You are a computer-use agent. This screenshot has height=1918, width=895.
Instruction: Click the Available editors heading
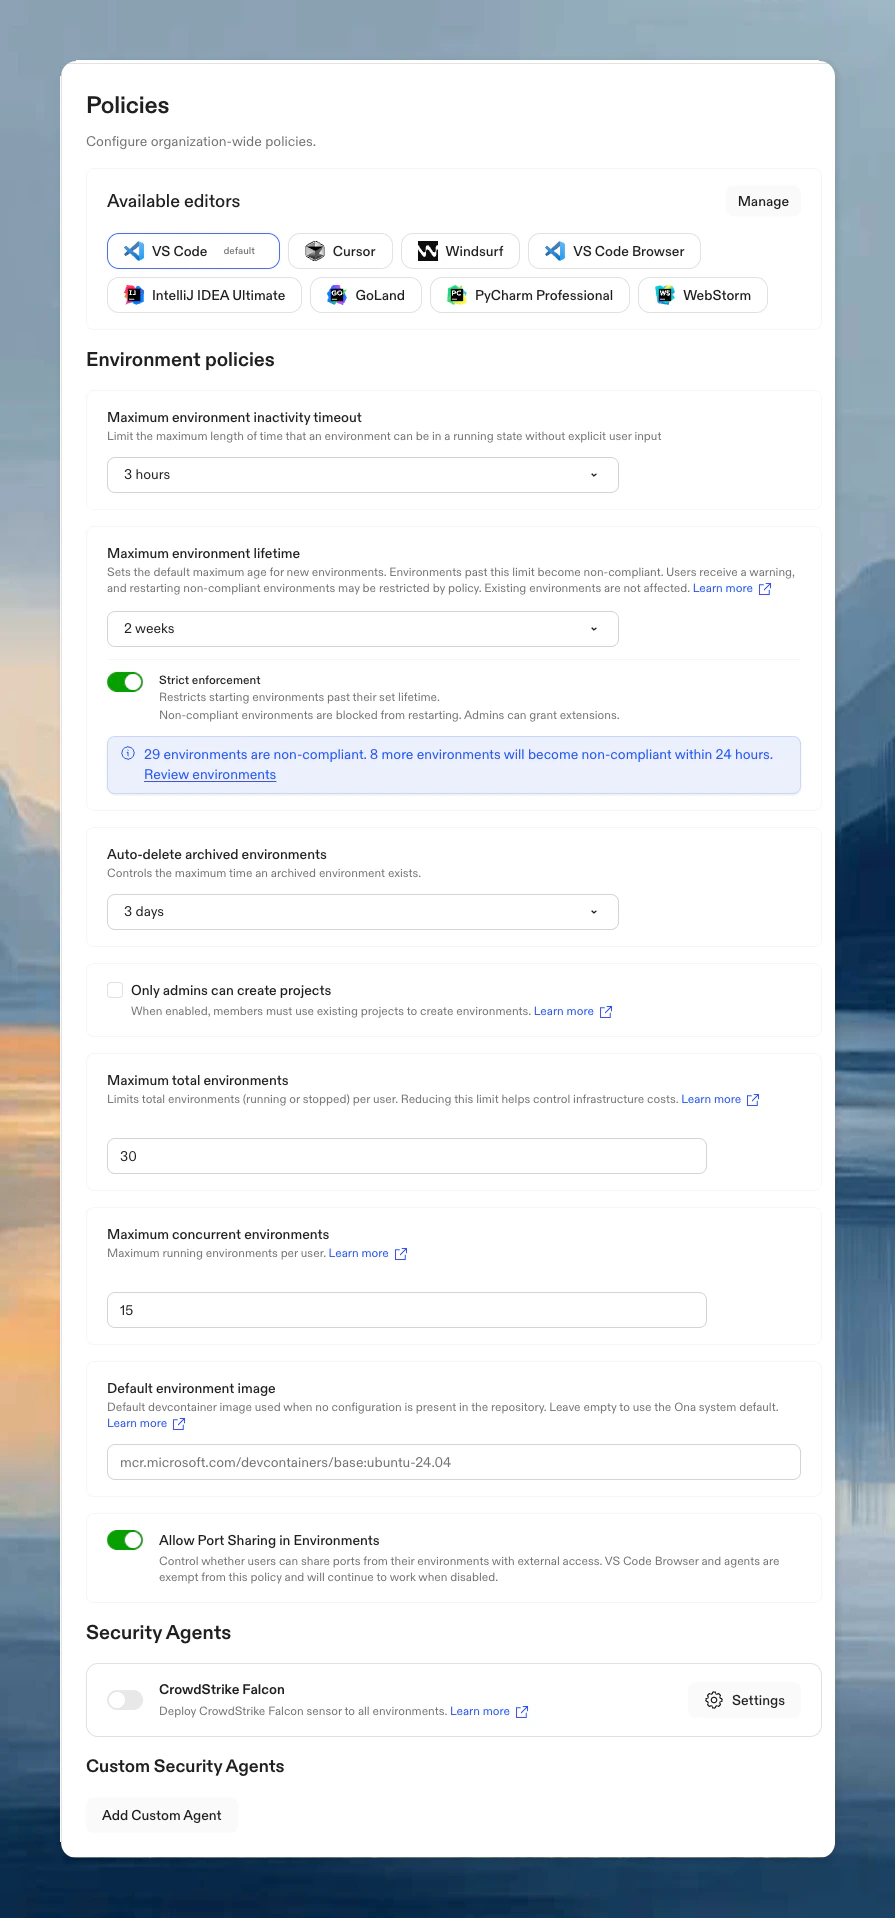pos(173,201)
